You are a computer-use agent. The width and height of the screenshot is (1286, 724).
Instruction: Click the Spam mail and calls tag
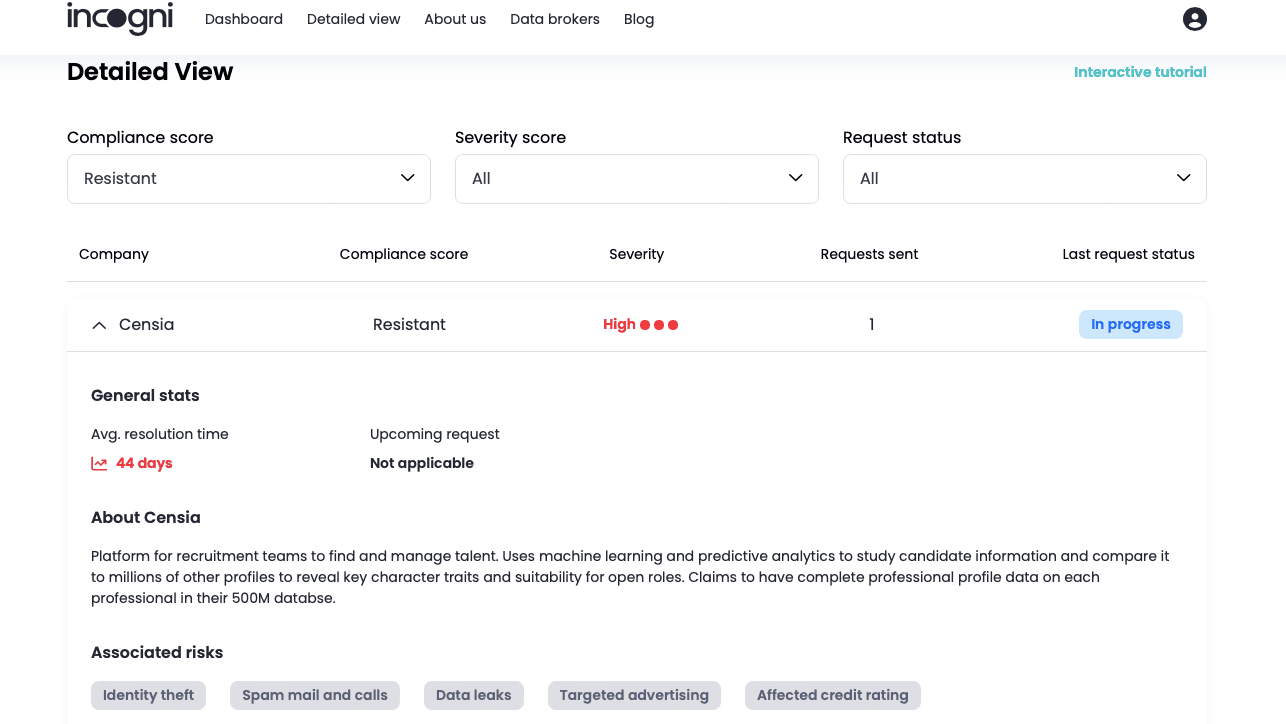pyautogui.click(x=315, y=695)
